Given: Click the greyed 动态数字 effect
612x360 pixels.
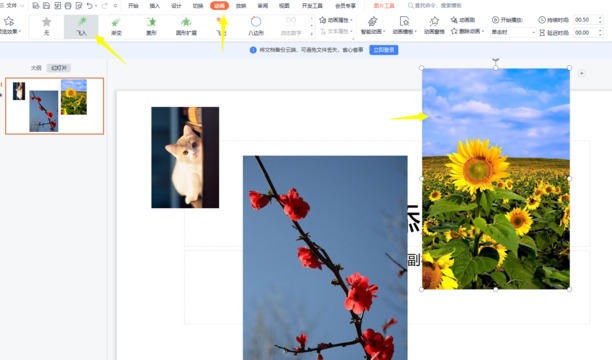Looking at the screenshot, I should click(x=291, y=27).
